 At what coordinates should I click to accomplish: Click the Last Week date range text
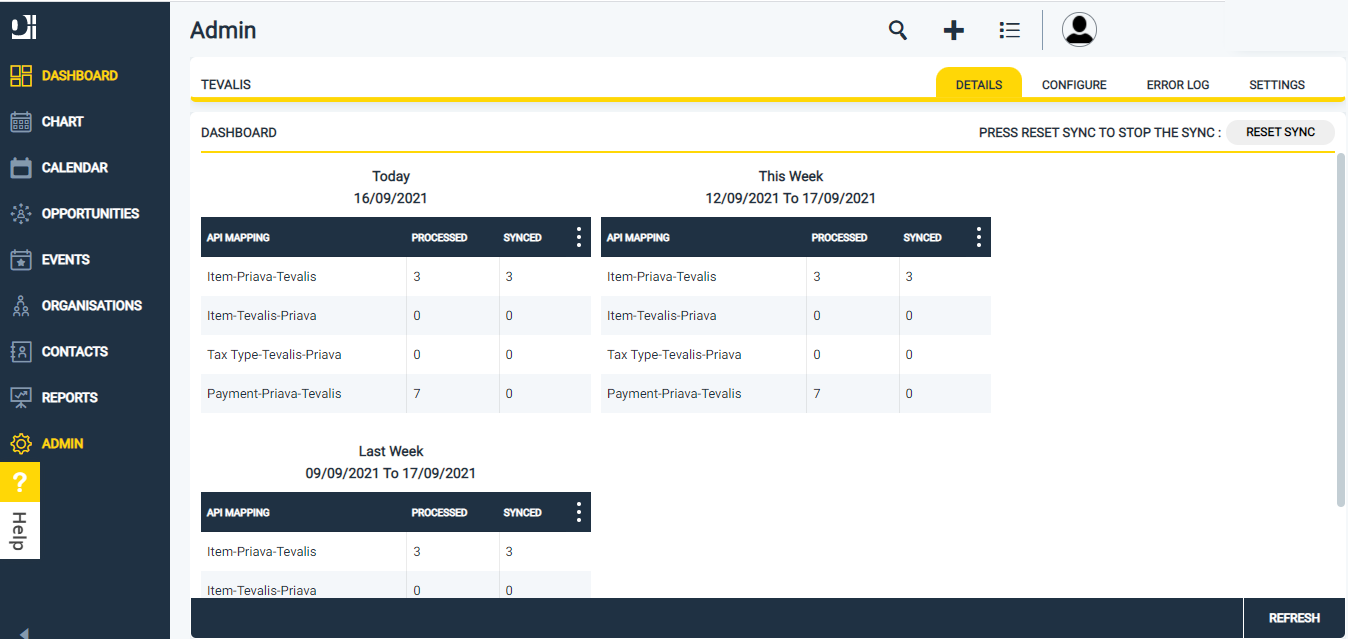click(390, 473)
